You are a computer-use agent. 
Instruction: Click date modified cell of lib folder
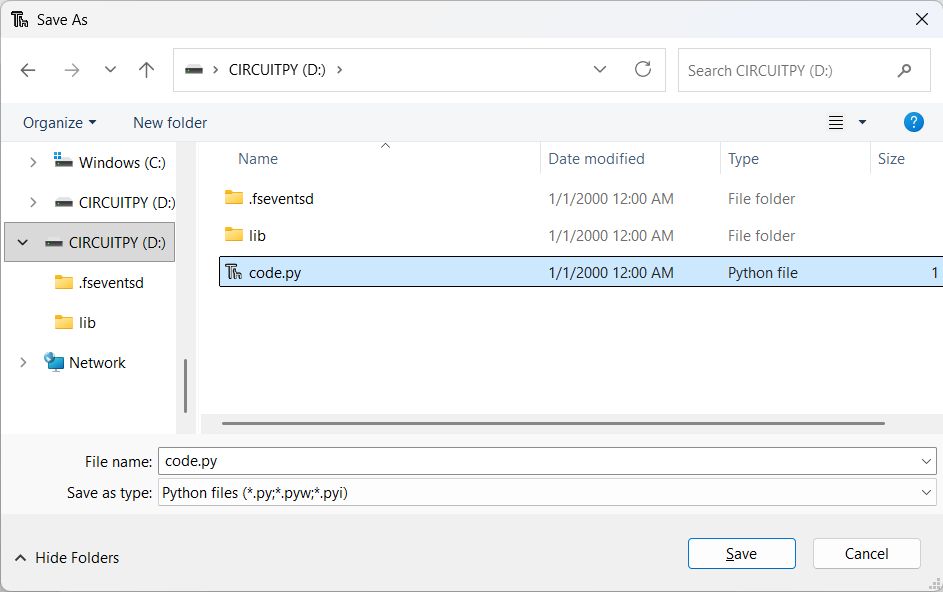point(610,236)
